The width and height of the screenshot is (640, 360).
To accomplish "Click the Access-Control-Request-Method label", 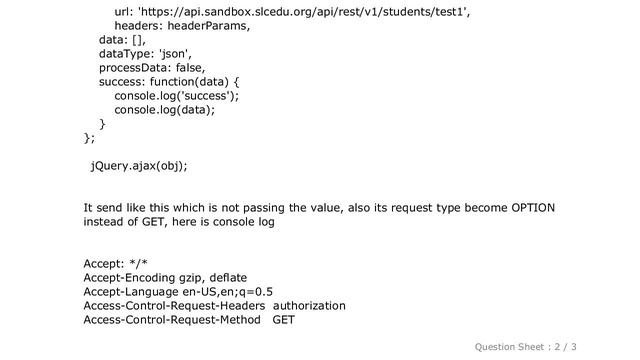I will pos(172,320).
